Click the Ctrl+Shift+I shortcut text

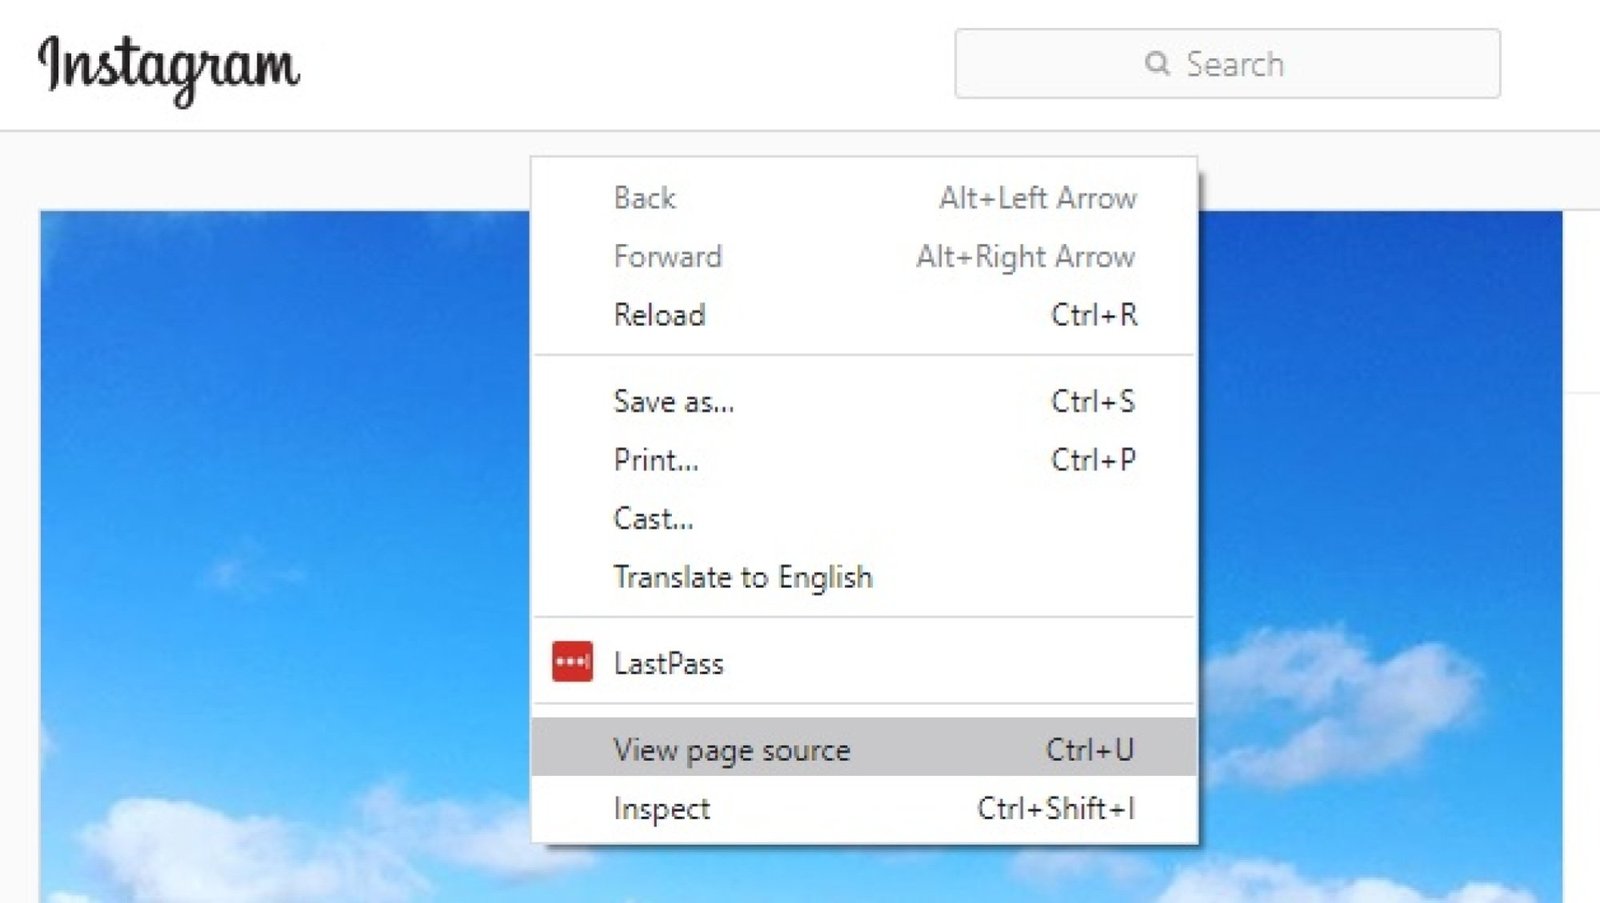point(1056,808)
